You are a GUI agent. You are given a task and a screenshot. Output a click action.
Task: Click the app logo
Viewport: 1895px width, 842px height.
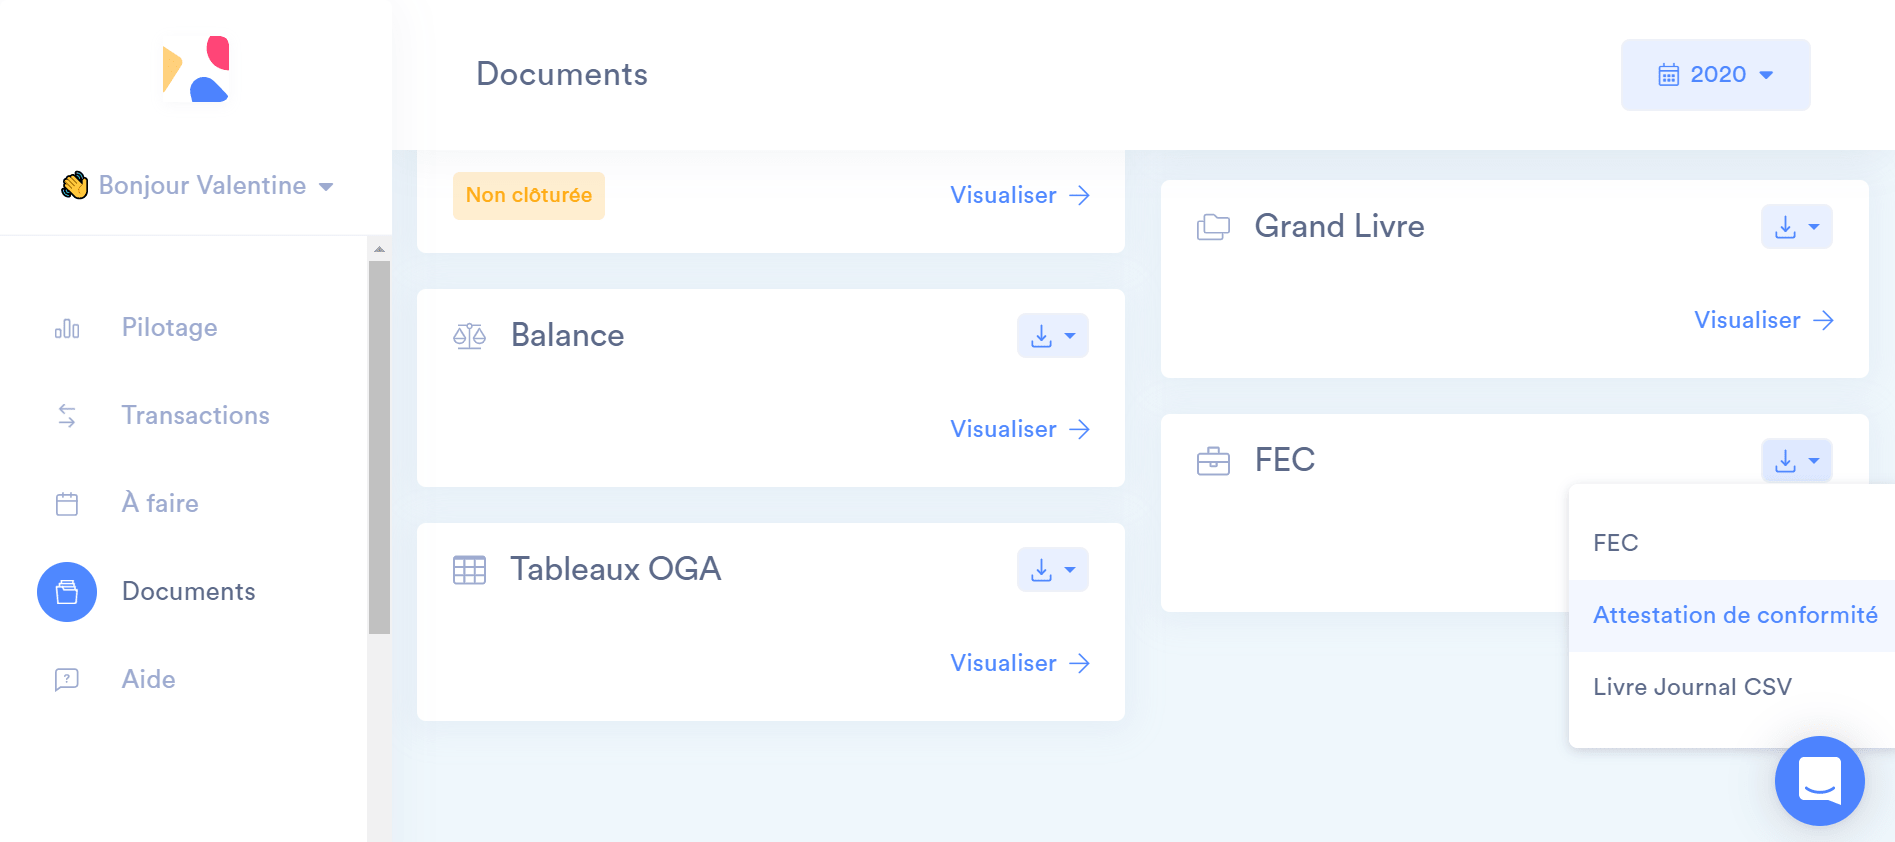196,70
